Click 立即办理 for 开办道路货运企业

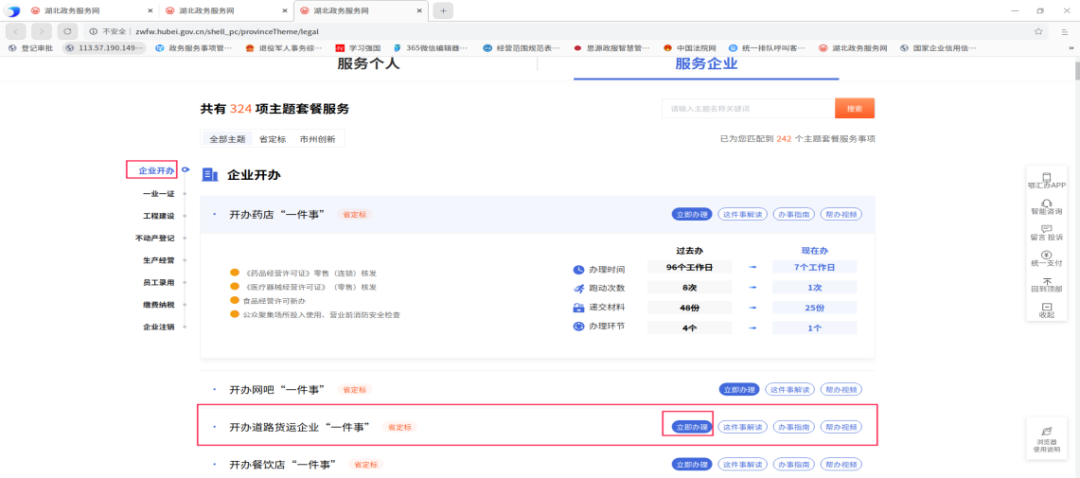(x=692, y=427)
